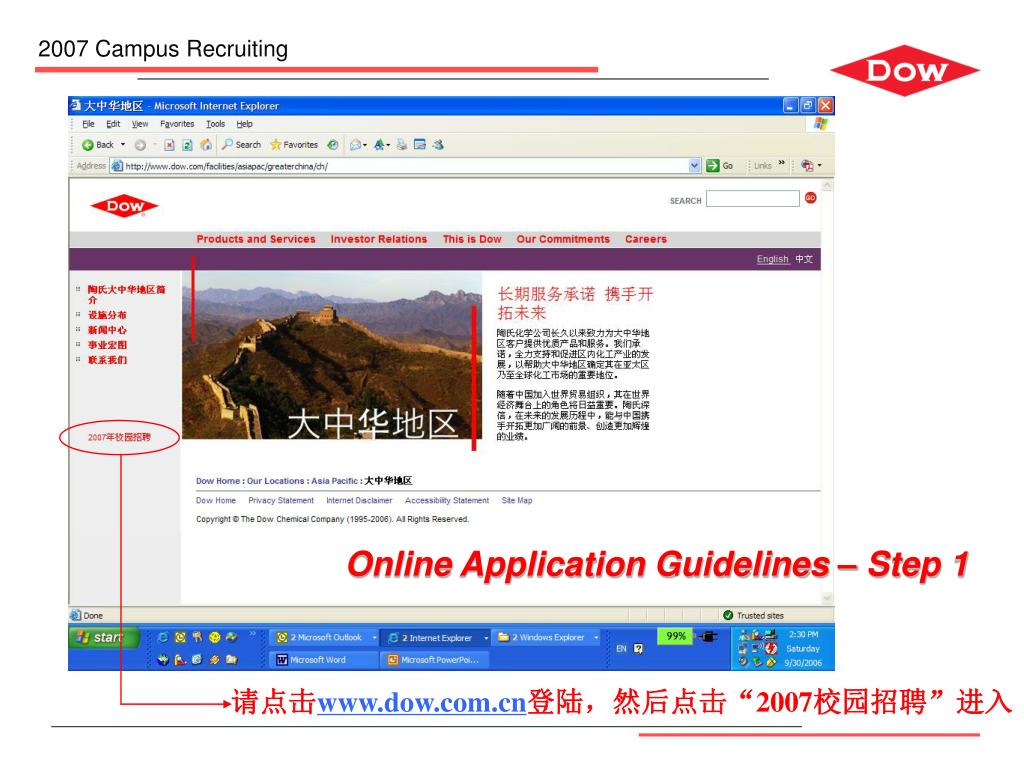The width and height of the screenshot is (1024, 768).
Task: Click the Our Locations breadcrumb link
Action: click(276, 481)
